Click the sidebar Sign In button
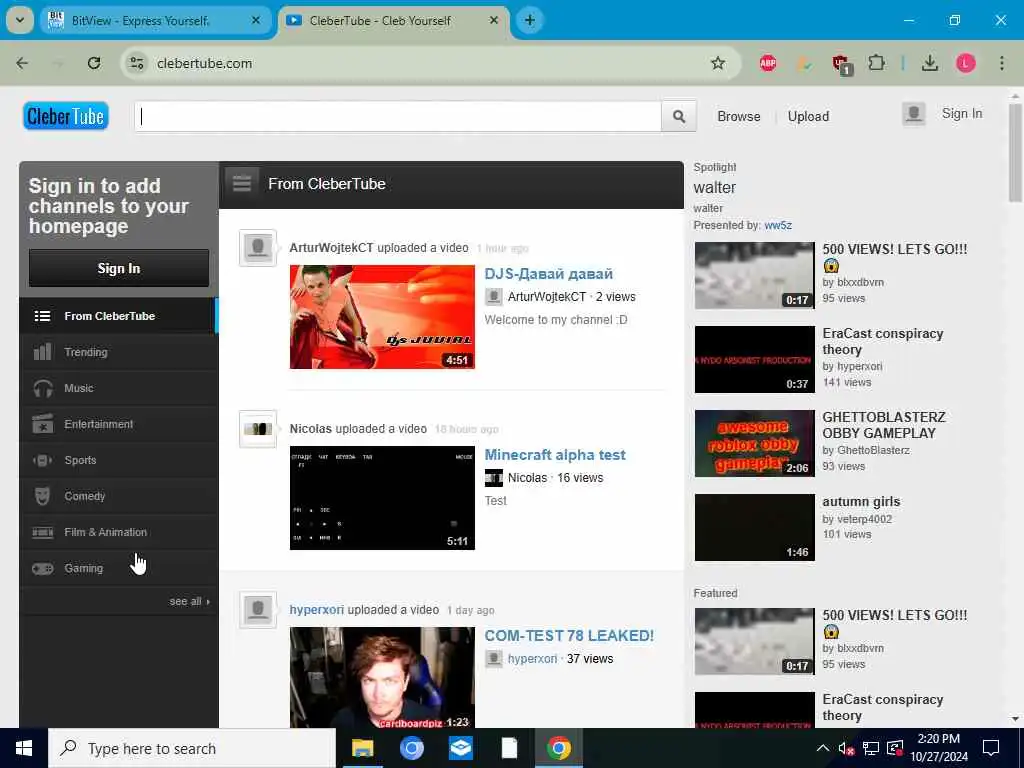 click(x=119, y=268)
